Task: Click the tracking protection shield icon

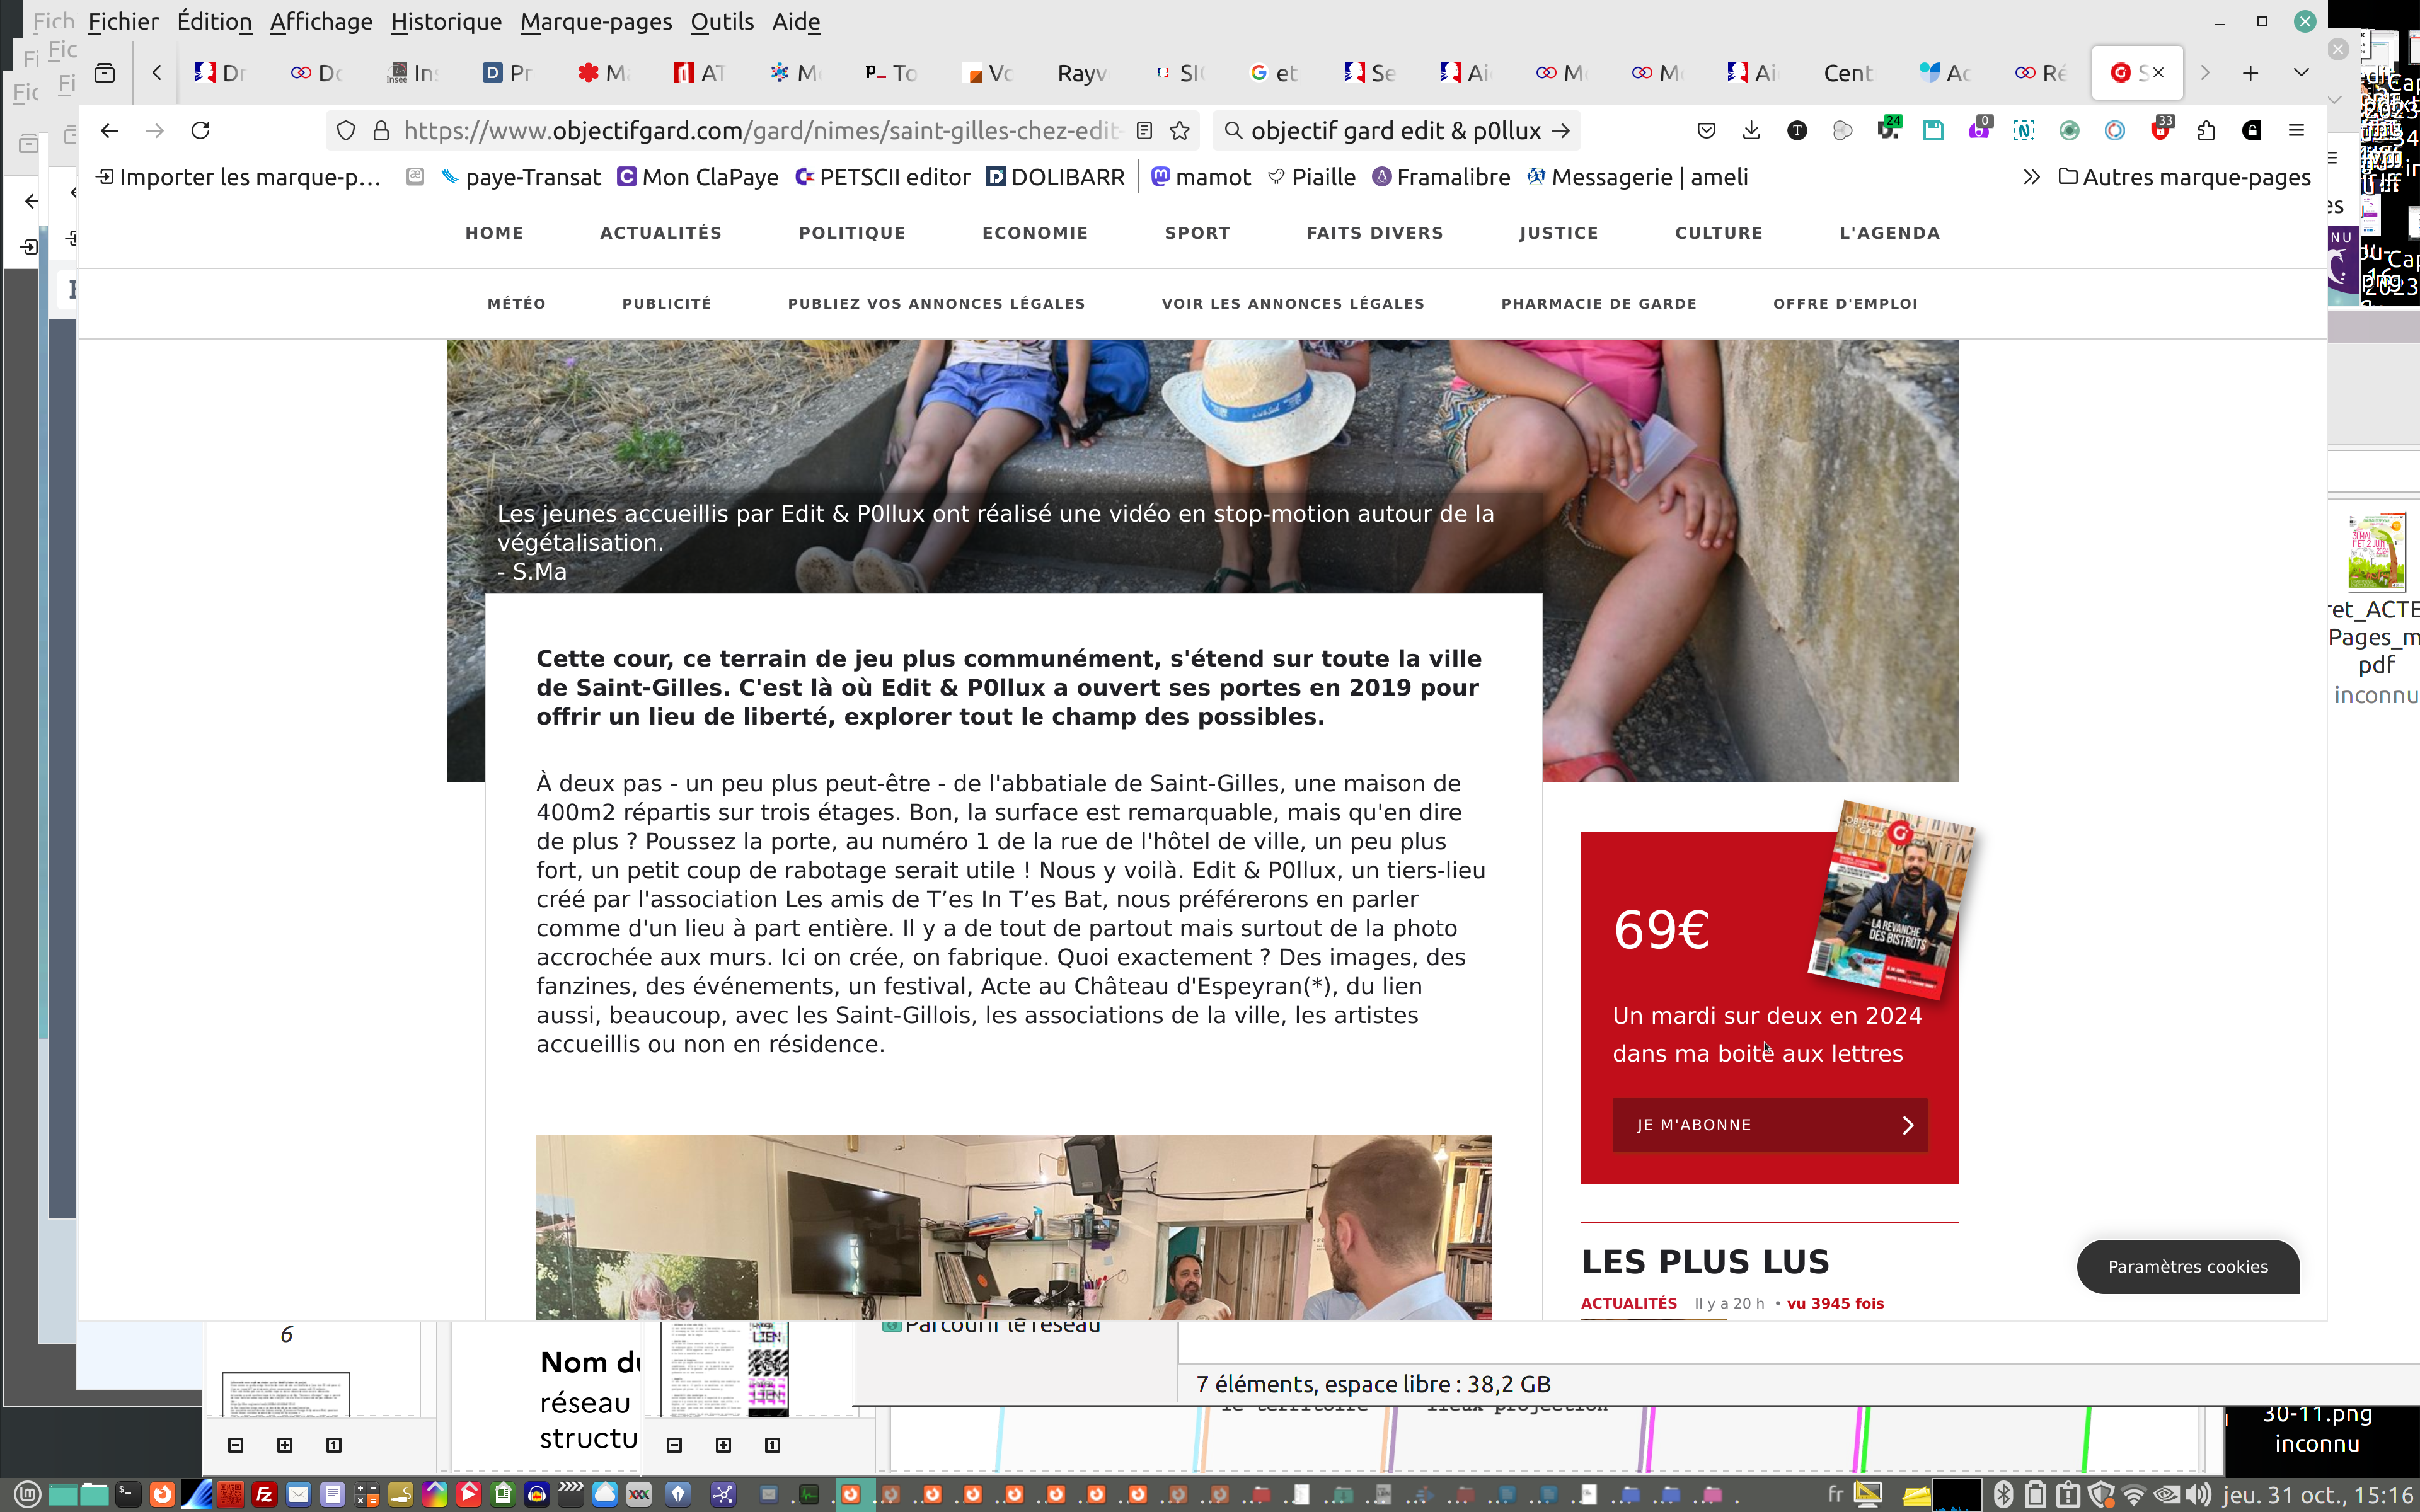Action: coord(346,131)
